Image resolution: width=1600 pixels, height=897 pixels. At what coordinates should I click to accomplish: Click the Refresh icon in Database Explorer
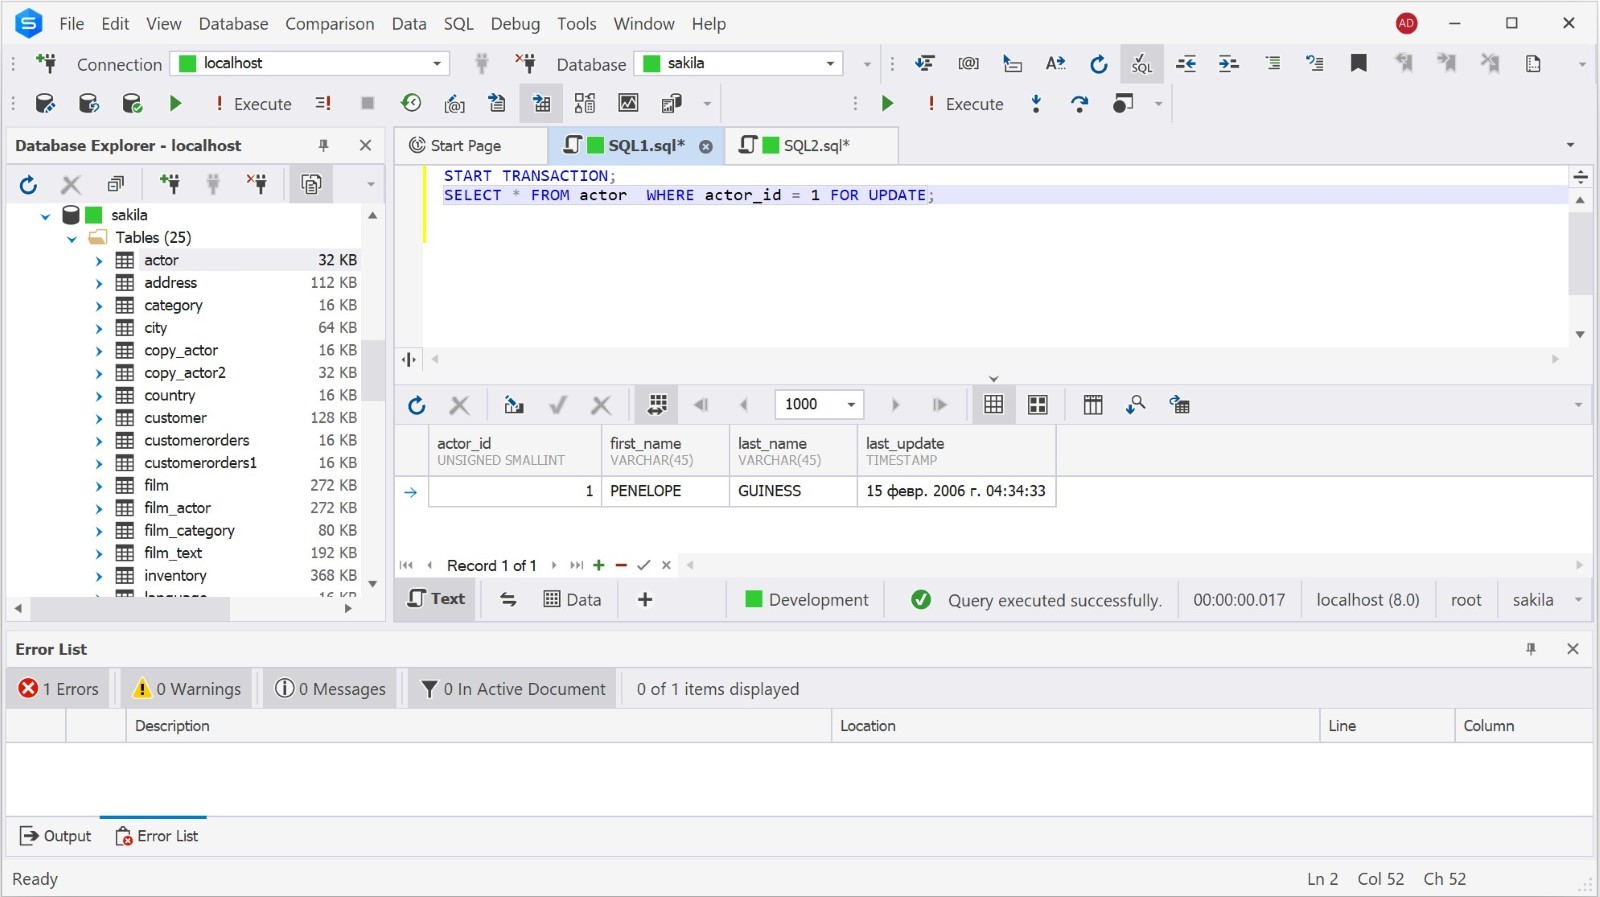[x=28, y=184]
